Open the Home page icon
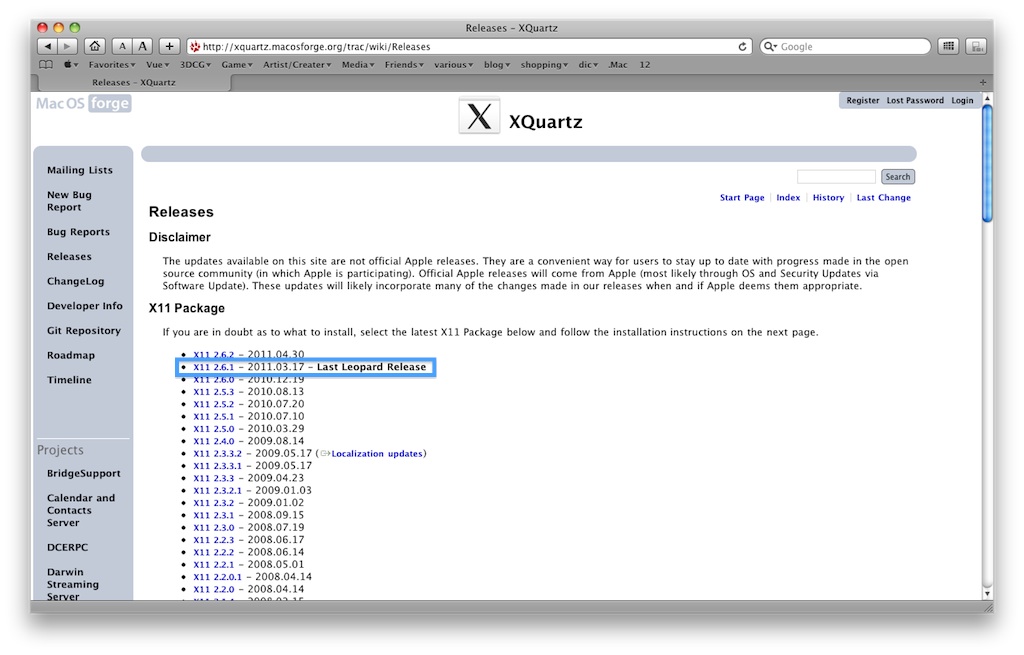 [94, 45]
